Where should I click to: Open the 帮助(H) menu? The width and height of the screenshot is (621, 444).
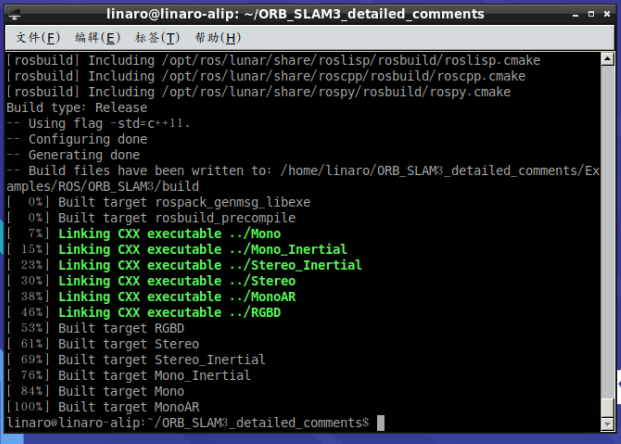point(217,38)
